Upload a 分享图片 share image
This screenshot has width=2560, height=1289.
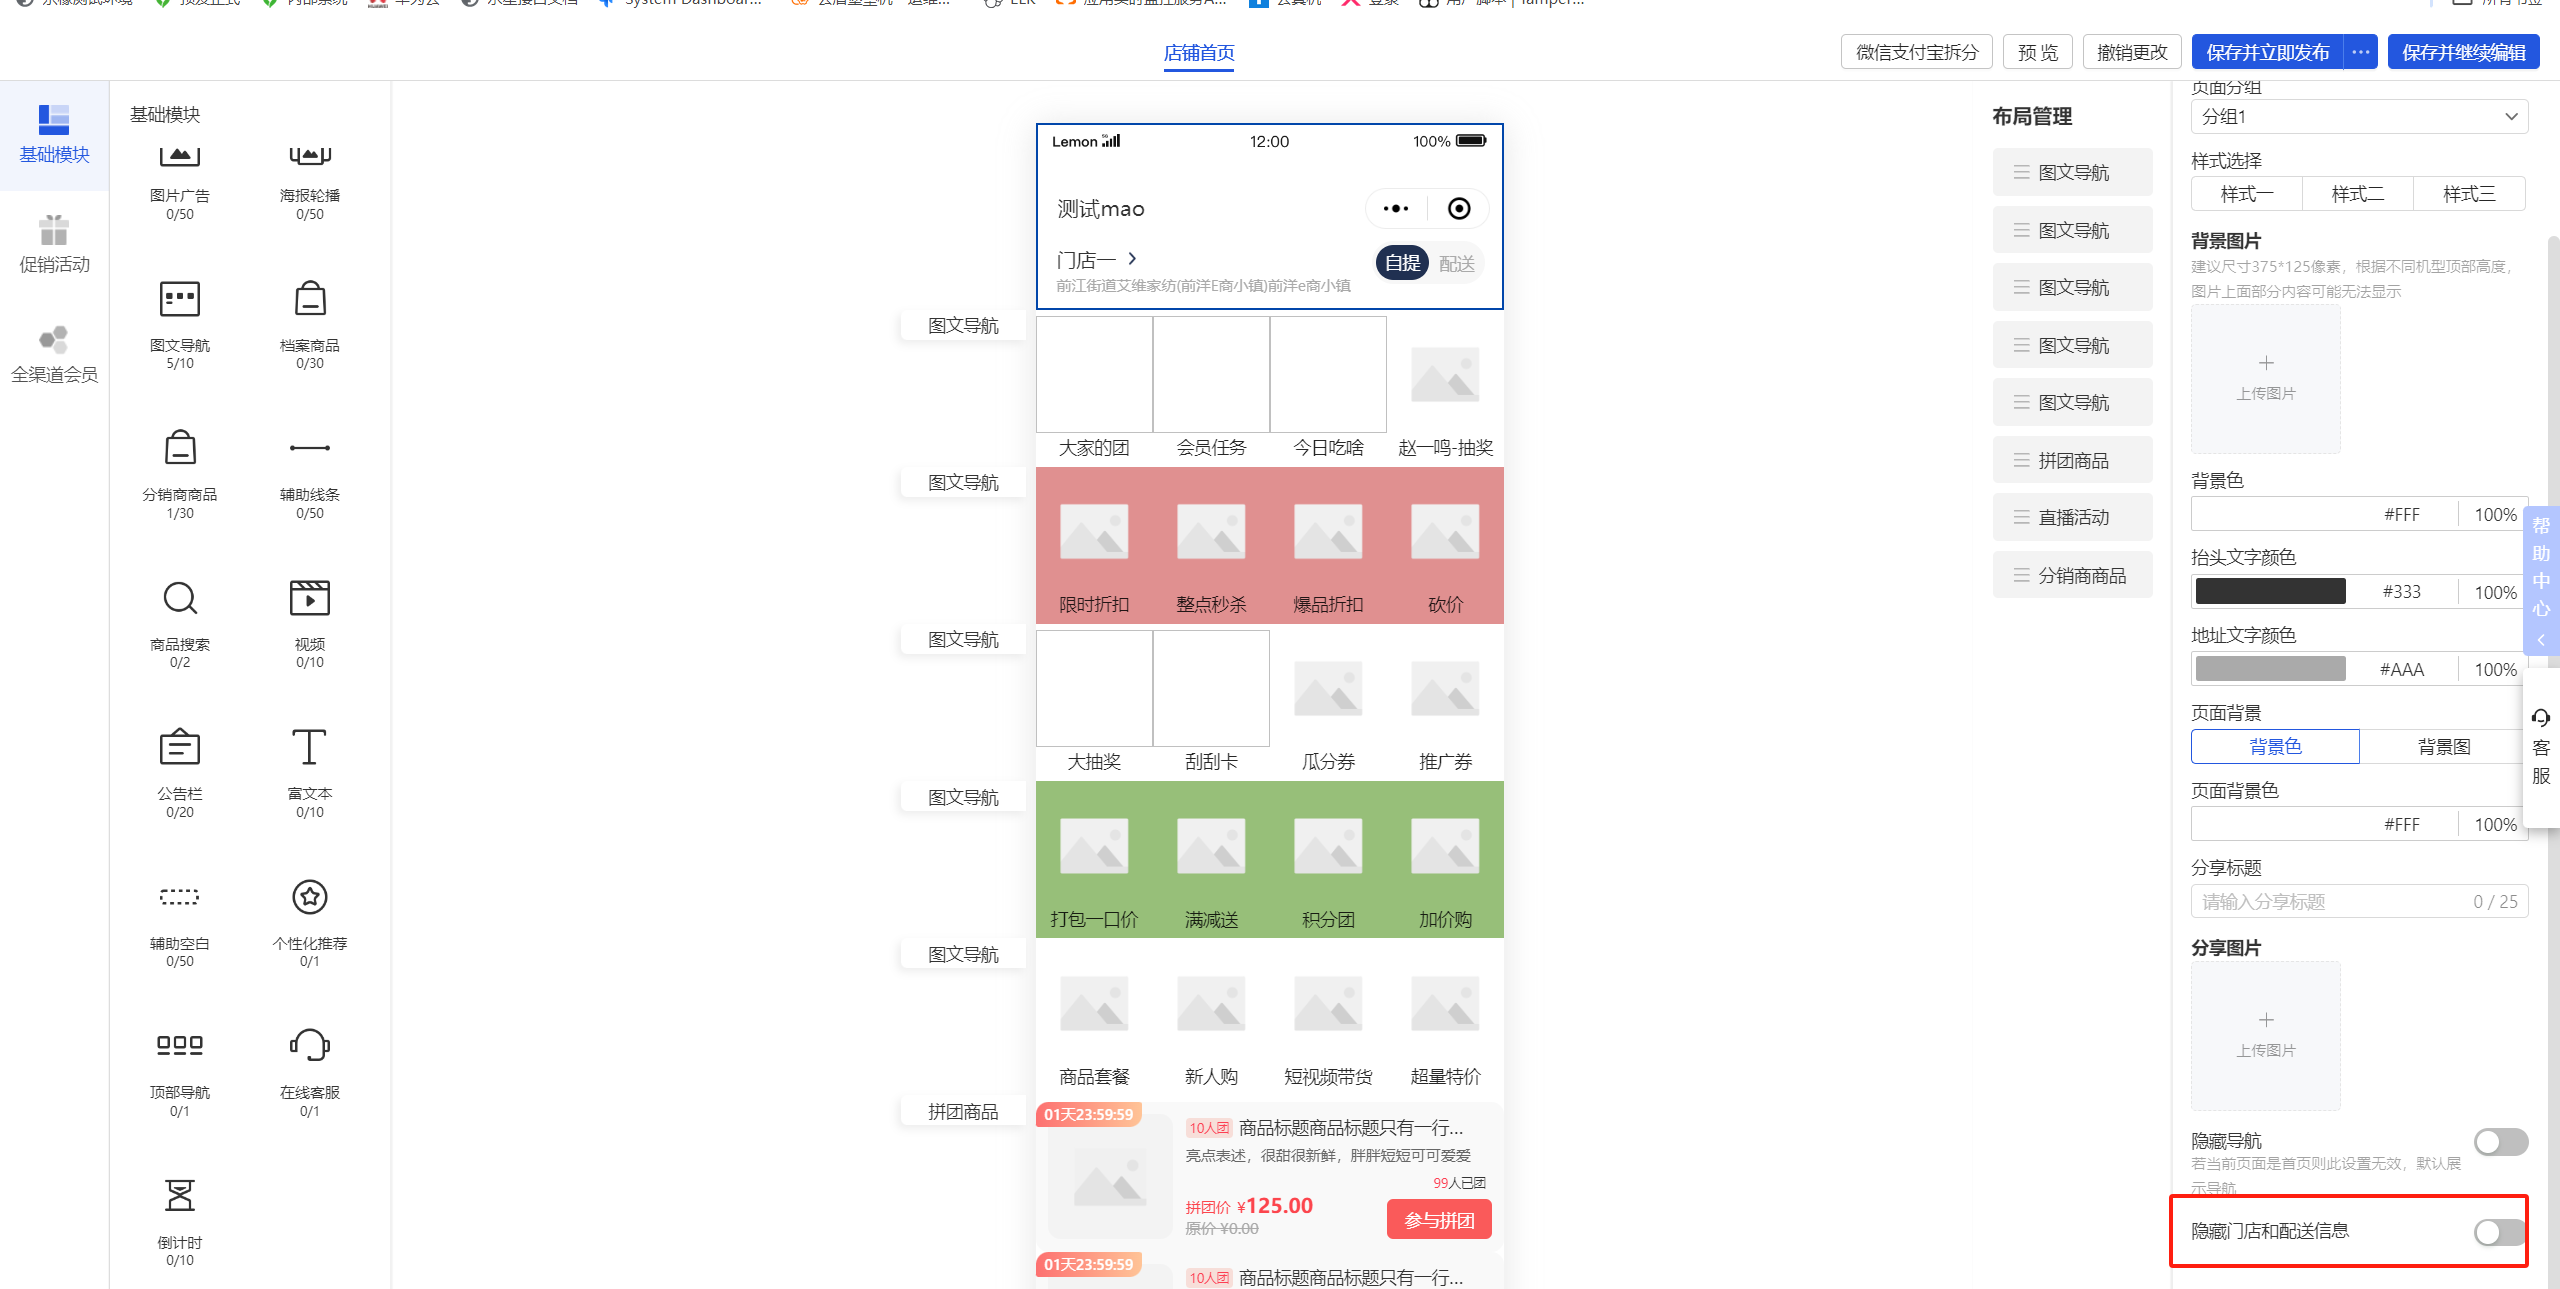2266,1035
